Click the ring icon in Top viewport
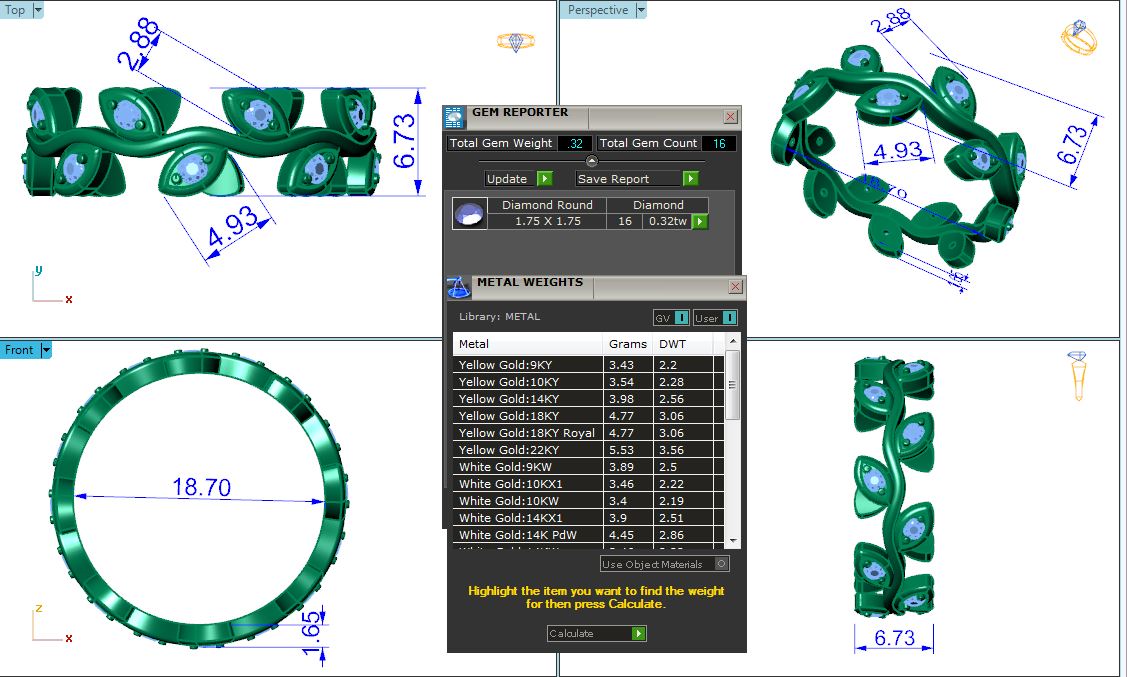1127x677 pixels. point(516,42)
